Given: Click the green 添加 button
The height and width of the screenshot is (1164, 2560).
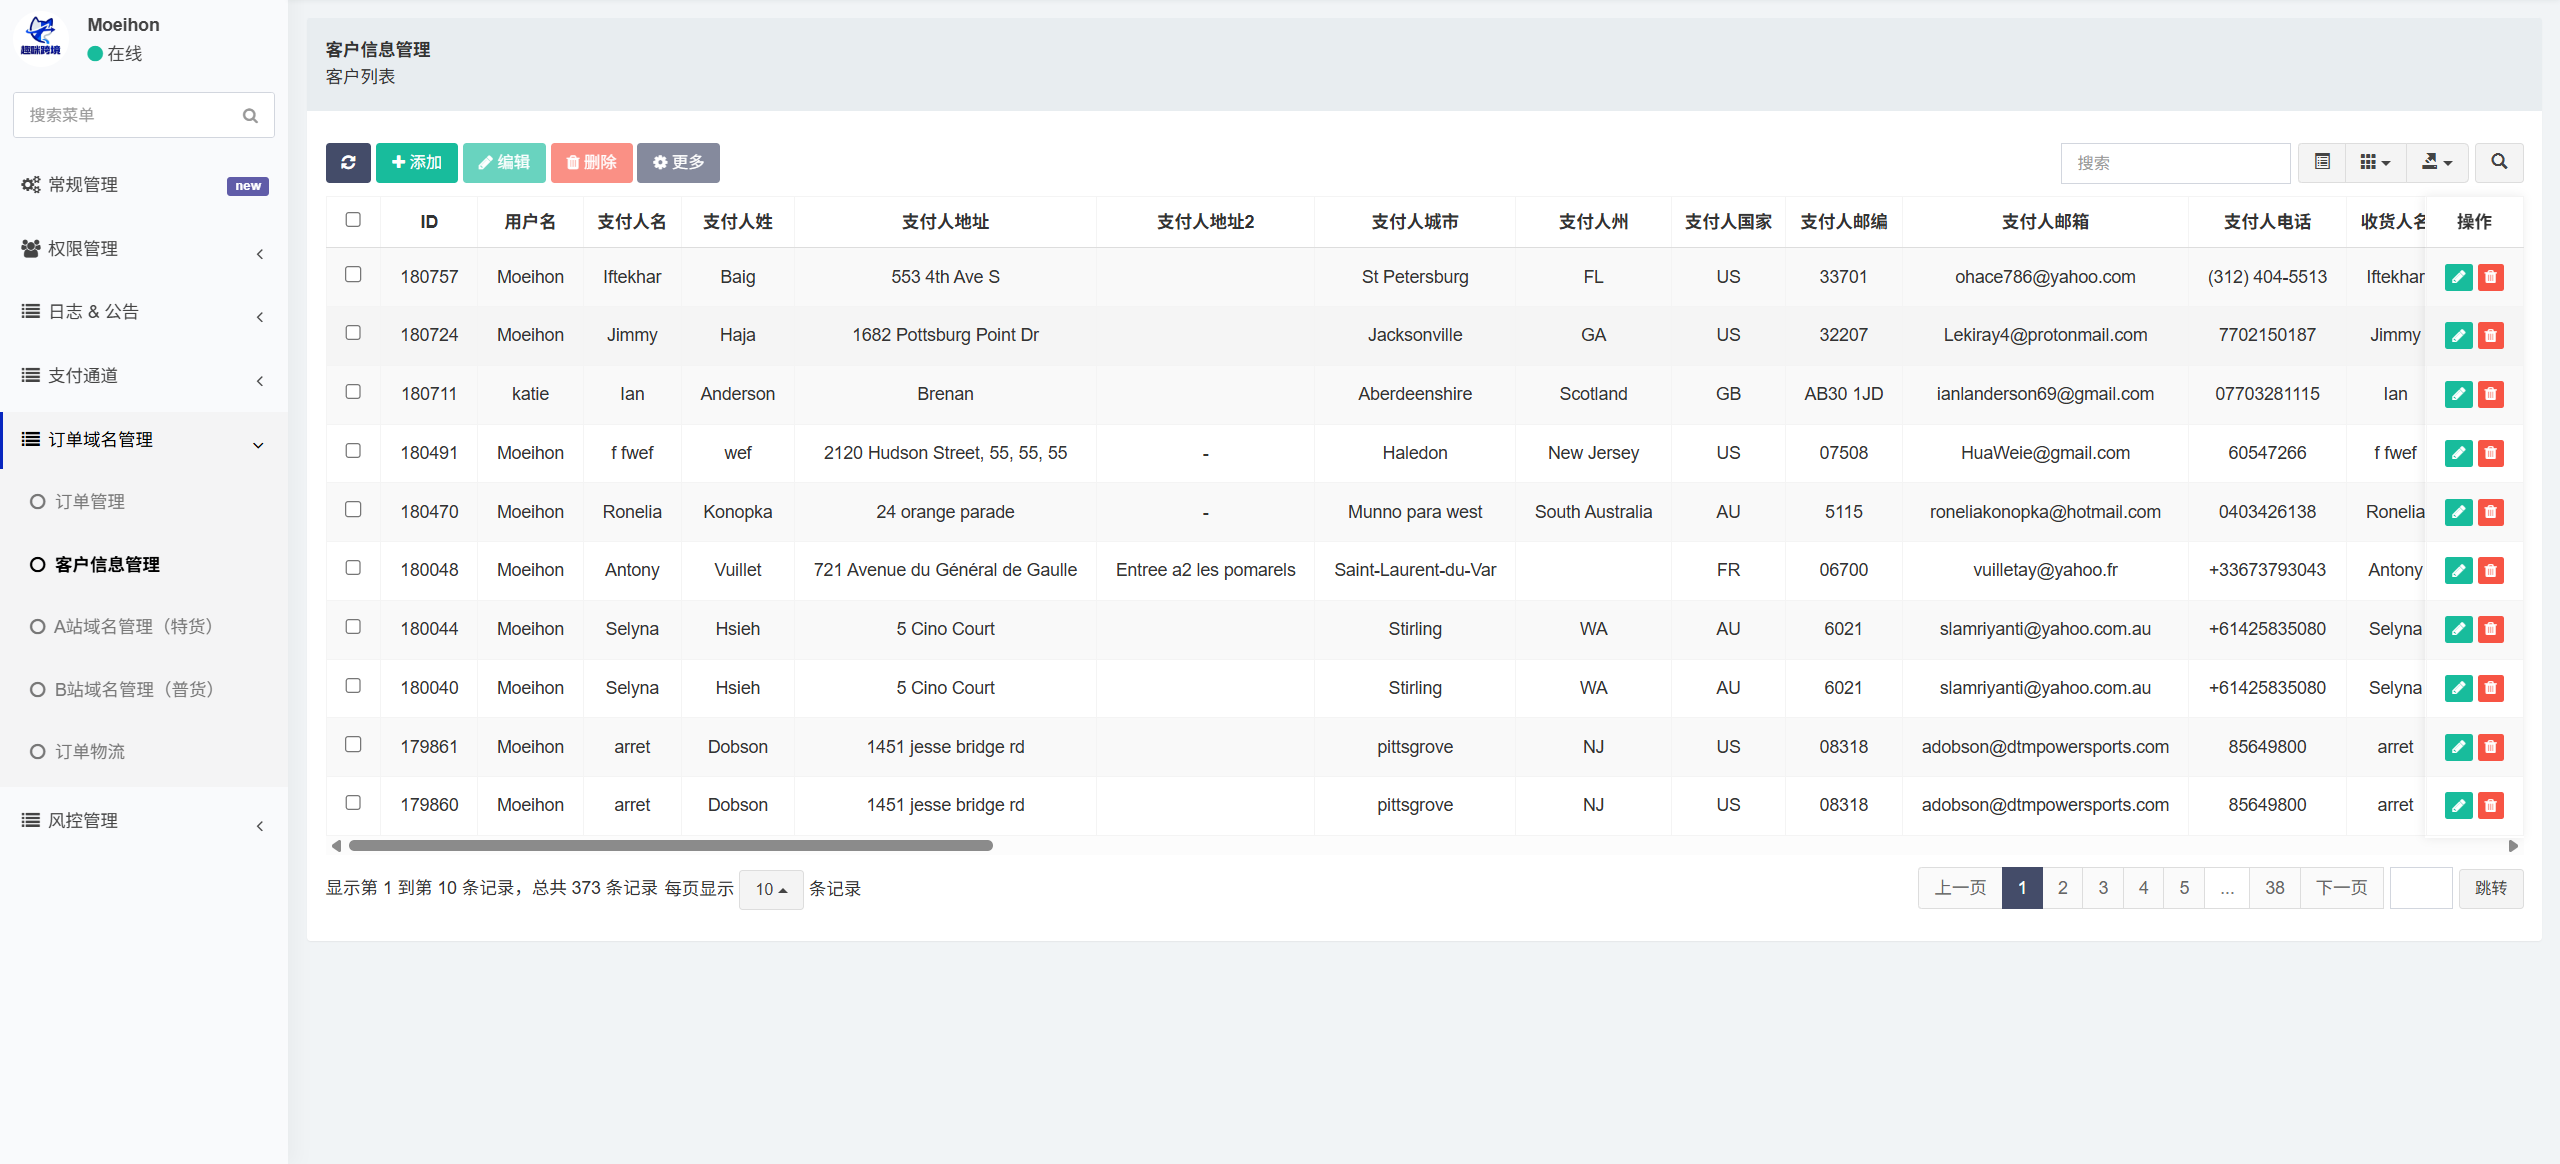Looking at the screenshot, I should [417, 163].
